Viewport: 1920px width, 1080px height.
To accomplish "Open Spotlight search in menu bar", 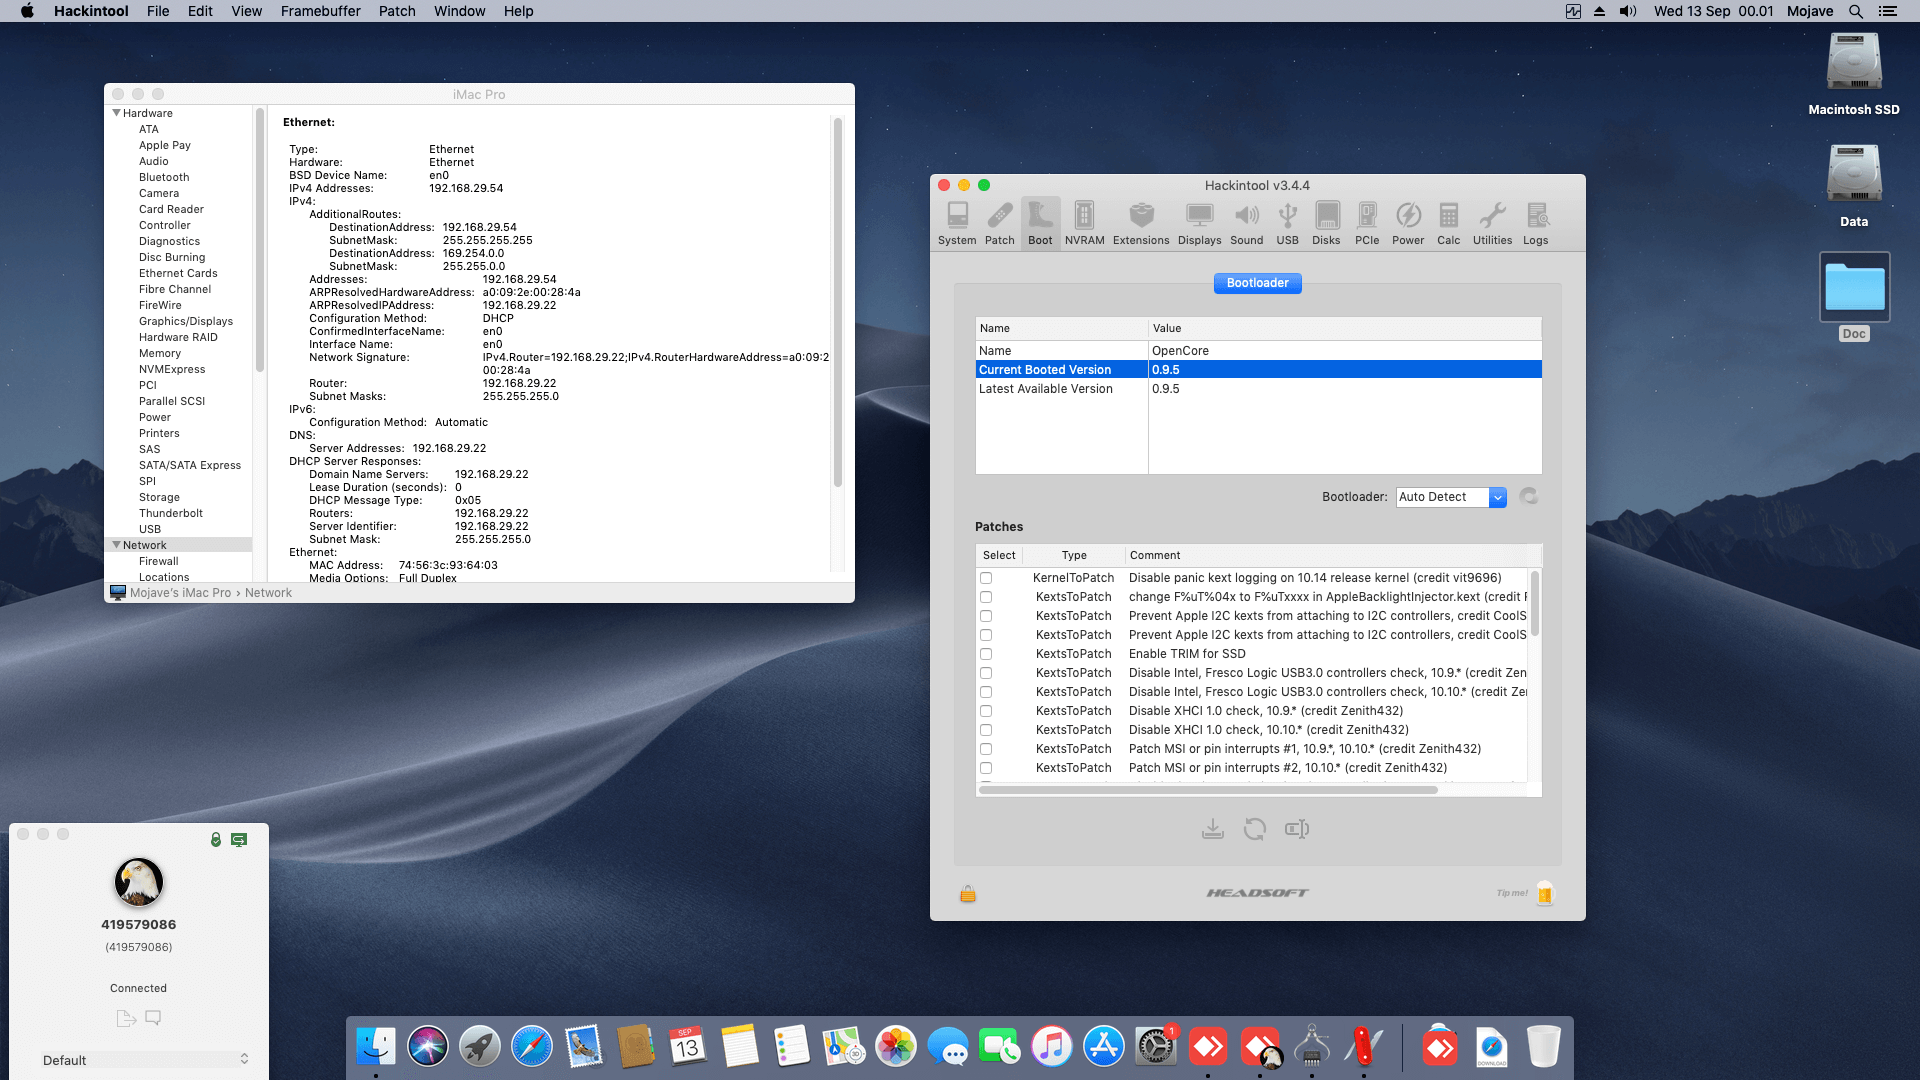I will [1856, 11].
